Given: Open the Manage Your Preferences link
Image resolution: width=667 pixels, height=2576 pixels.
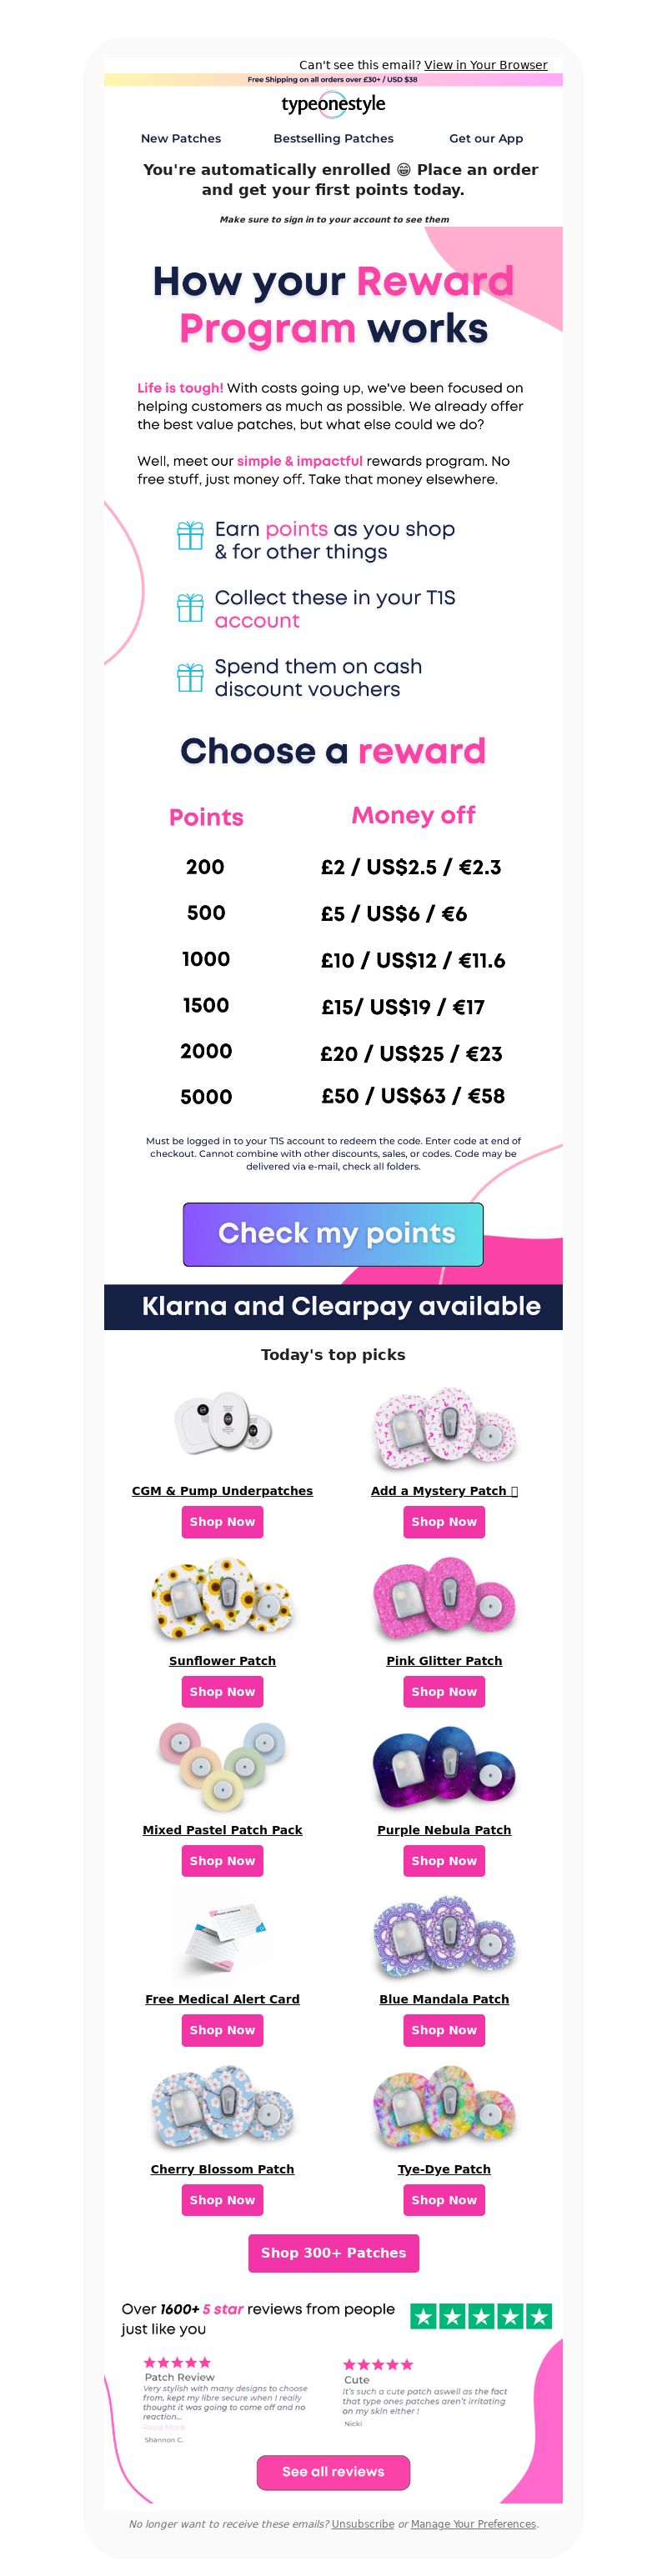Looking at the screenshot, I should click(473, 2524).
